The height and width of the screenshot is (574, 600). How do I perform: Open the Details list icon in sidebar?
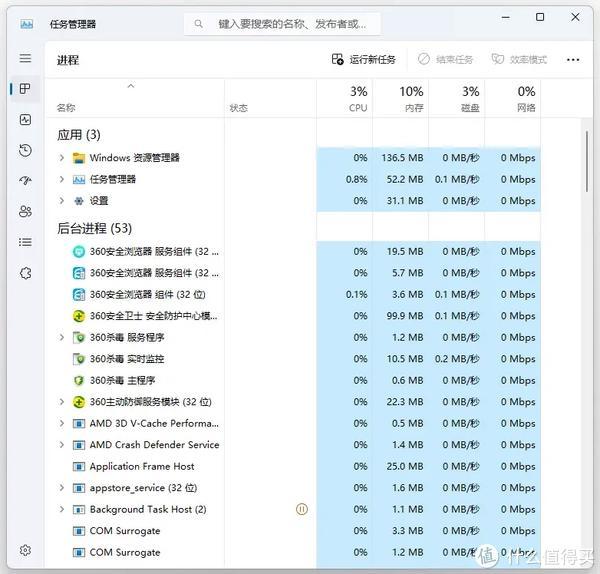pyautogui.click(x=25, y=242)
